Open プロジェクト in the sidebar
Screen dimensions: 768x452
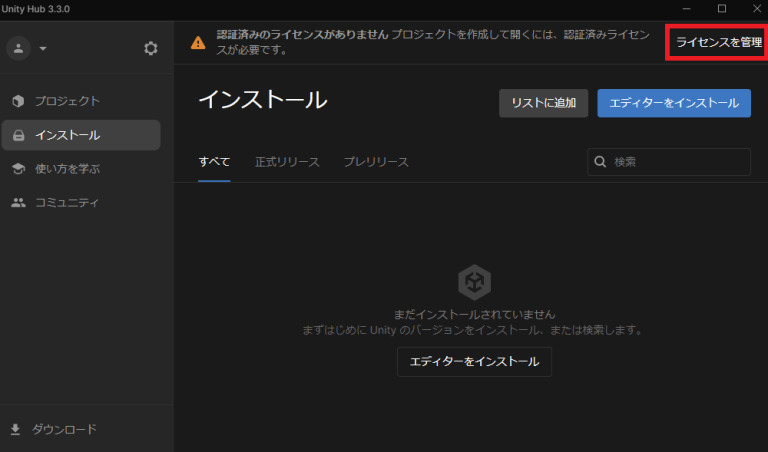point(67,101)
